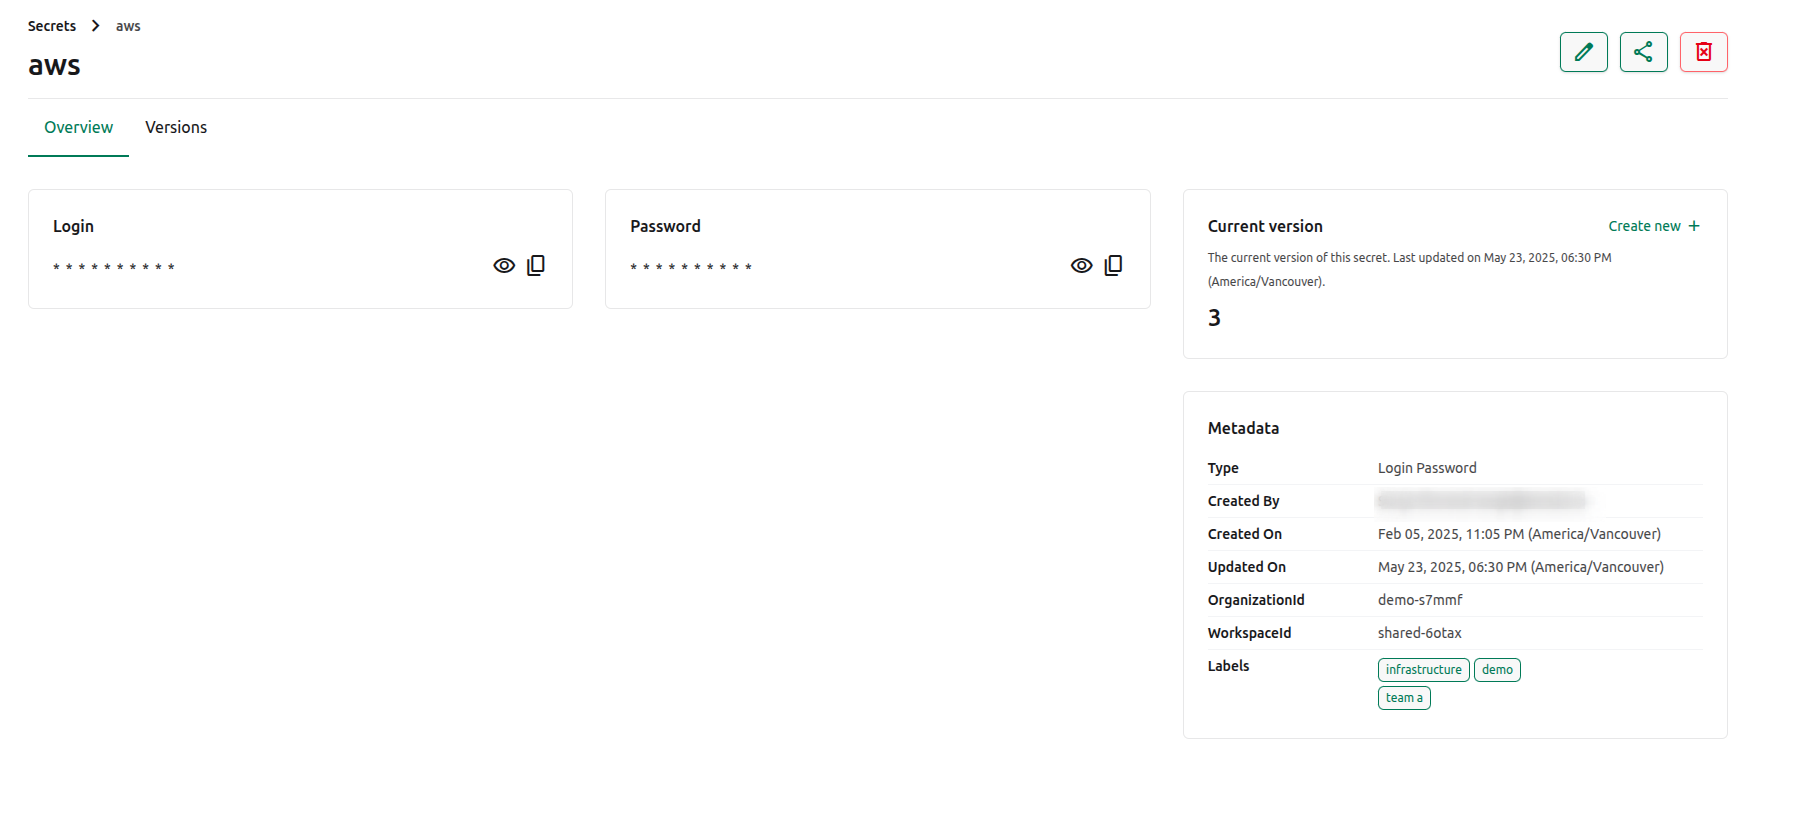
Task: Click the edit pencil icon button
Action: point(1583,52)
